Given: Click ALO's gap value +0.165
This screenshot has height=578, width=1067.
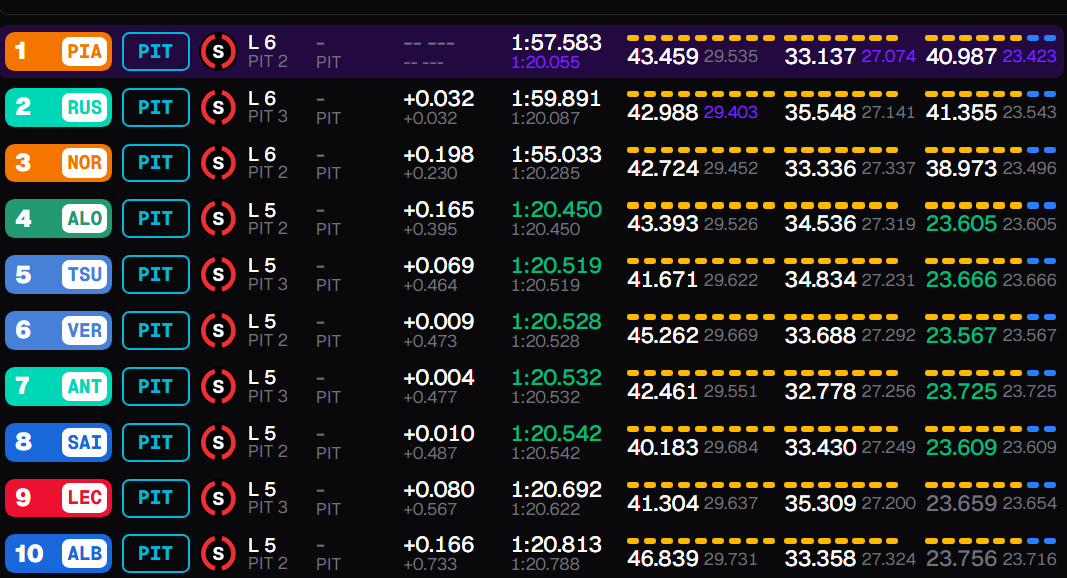Looking at the screenshot, I should 439,210.
